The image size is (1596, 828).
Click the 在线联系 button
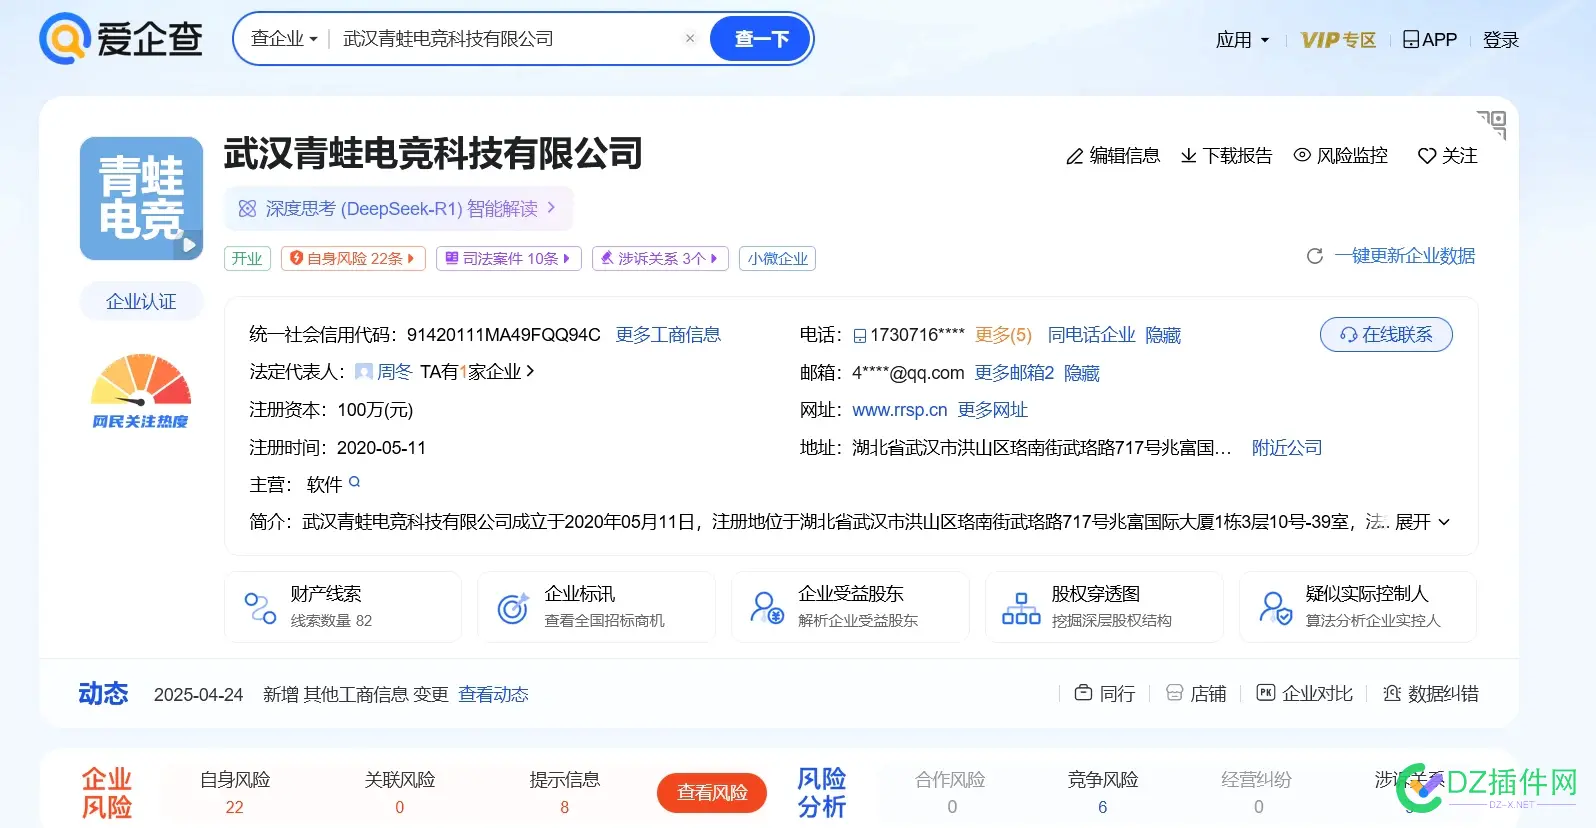[1386, 334]
